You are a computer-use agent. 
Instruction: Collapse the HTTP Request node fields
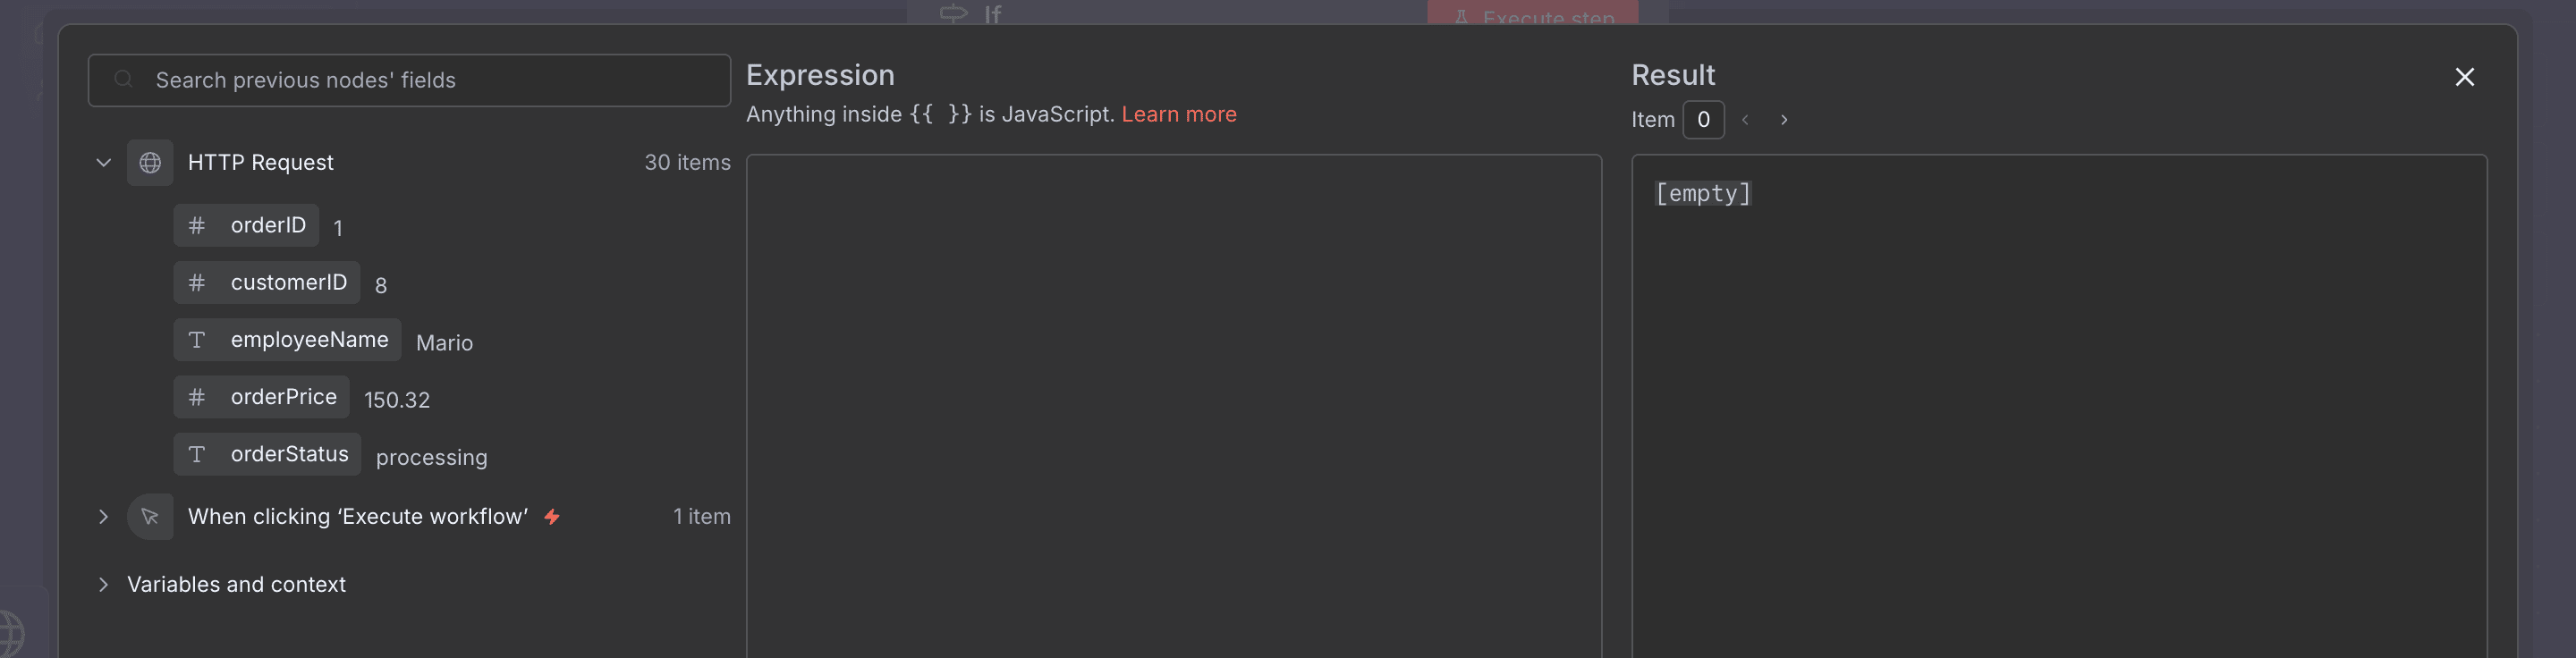[103, 163]
